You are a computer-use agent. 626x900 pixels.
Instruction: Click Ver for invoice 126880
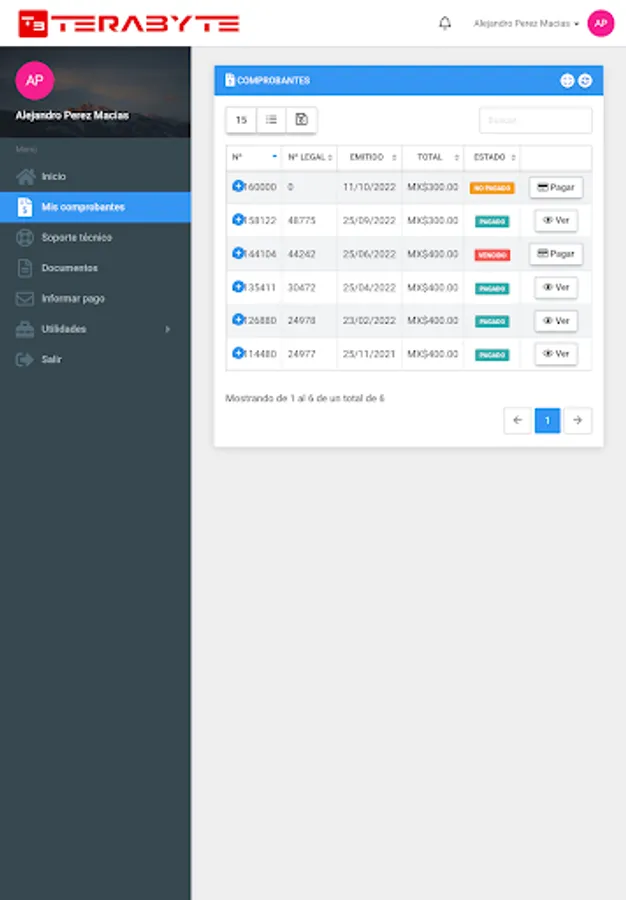[555, 321]
